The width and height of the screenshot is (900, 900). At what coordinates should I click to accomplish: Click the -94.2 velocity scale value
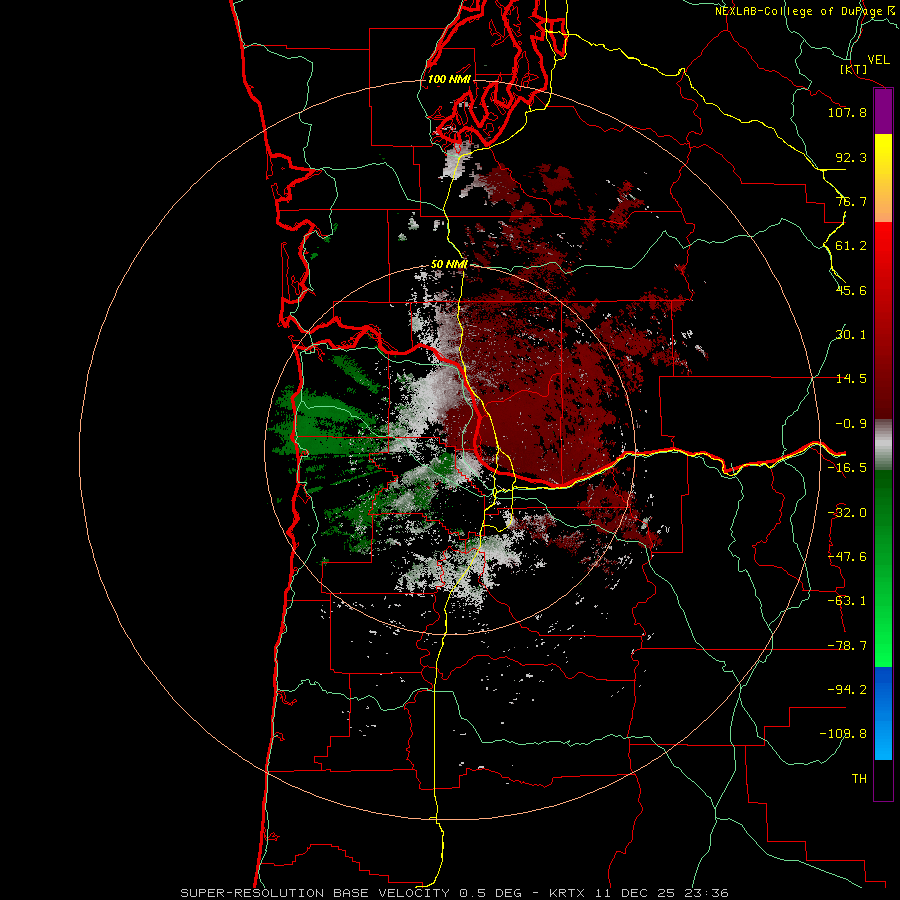pyautogui.click(x=847, y=690)
